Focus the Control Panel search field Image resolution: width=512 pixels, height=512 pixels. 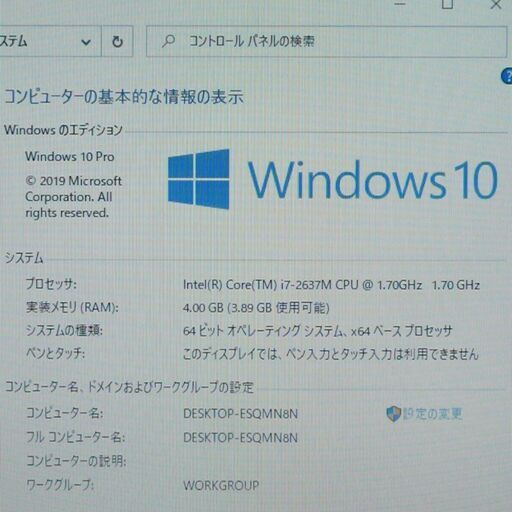[x=326, y=42]
